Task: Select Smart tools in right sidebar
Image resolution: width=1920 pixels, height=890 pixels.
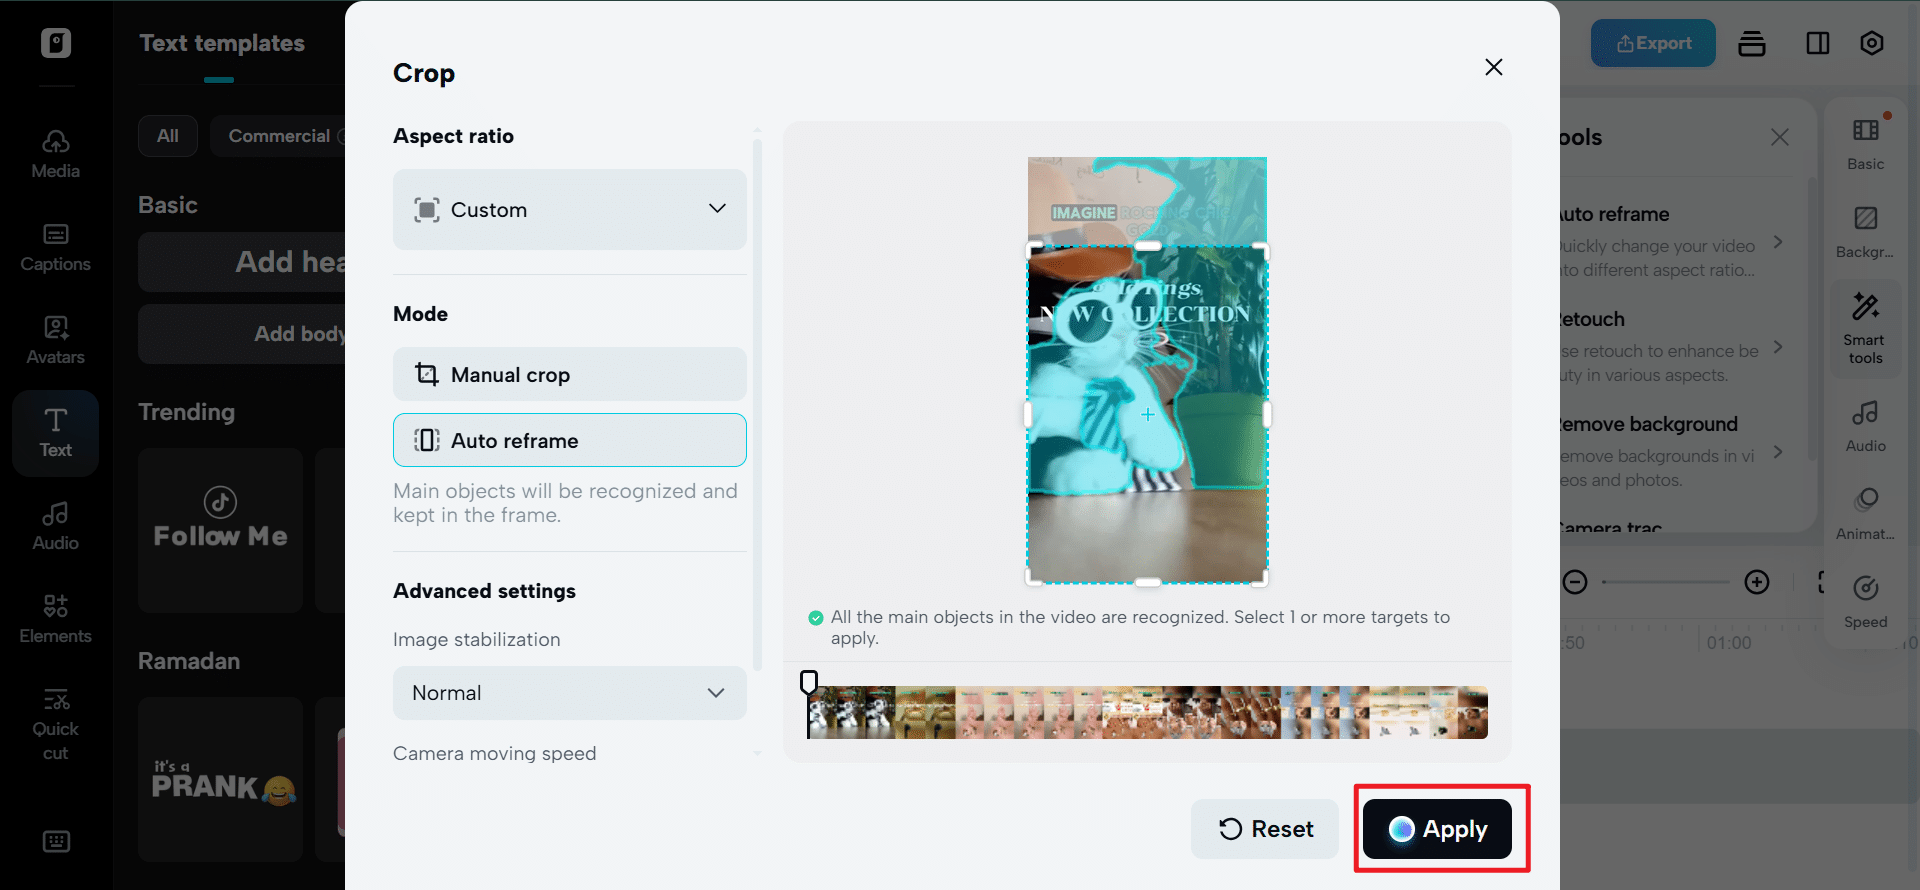Action: (1865, 329)
